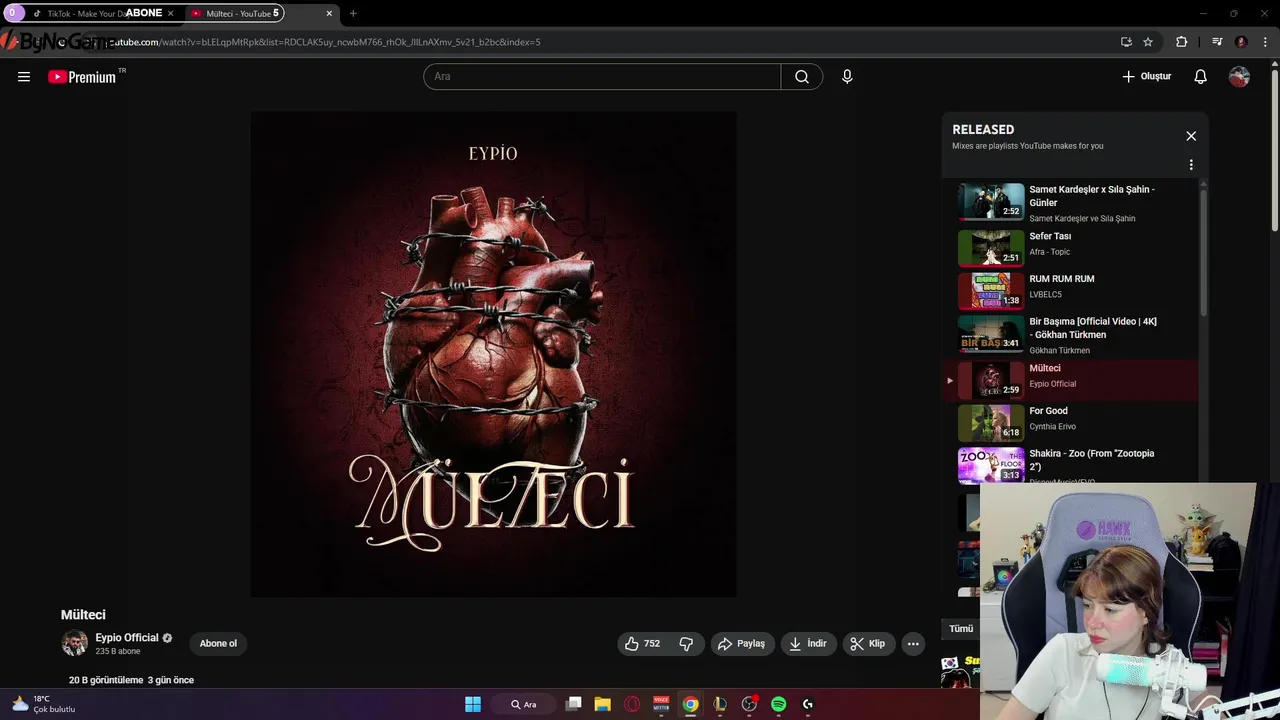The height and width of the screenshot is (720, 1280).
Task: Focus the YouTube Ara search field
Action: (x=602, y=77)
